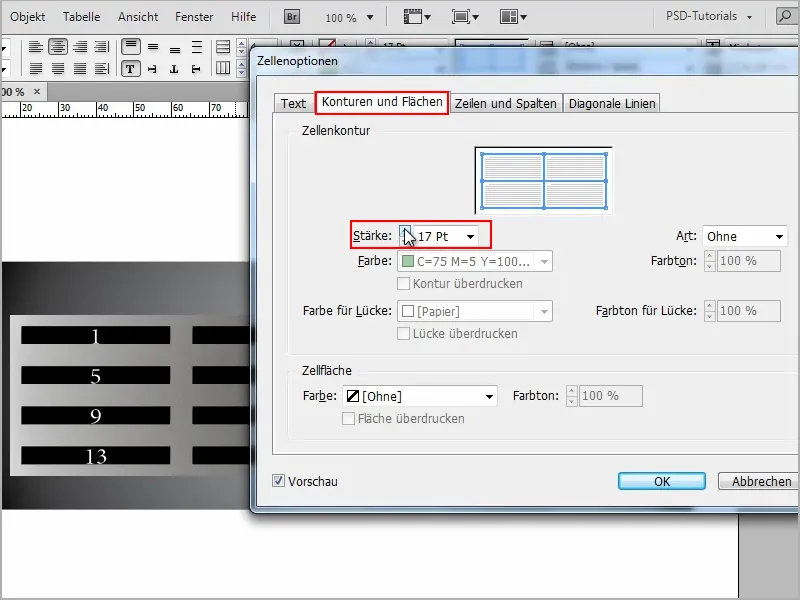Open the Farbe für Lücke dropdown
The width and height of the screenshot is (800, 600).
[475, 311]
